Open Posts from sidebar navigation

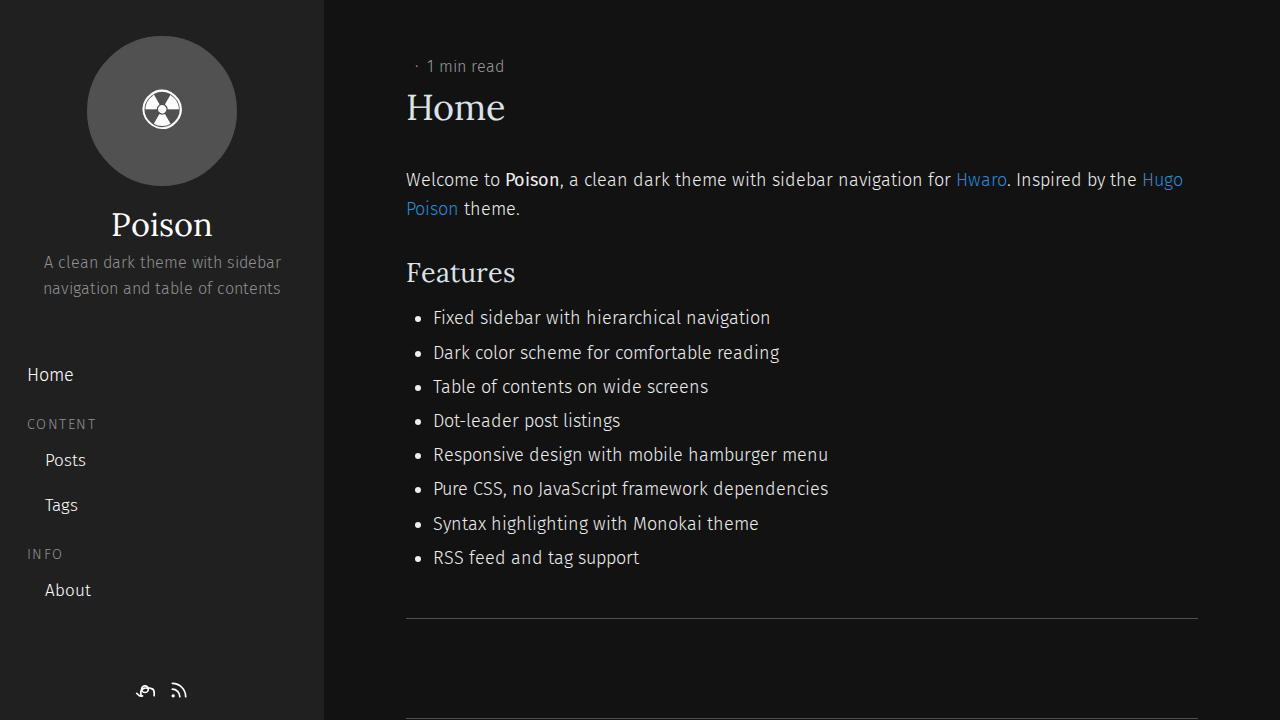coord(65,461)
